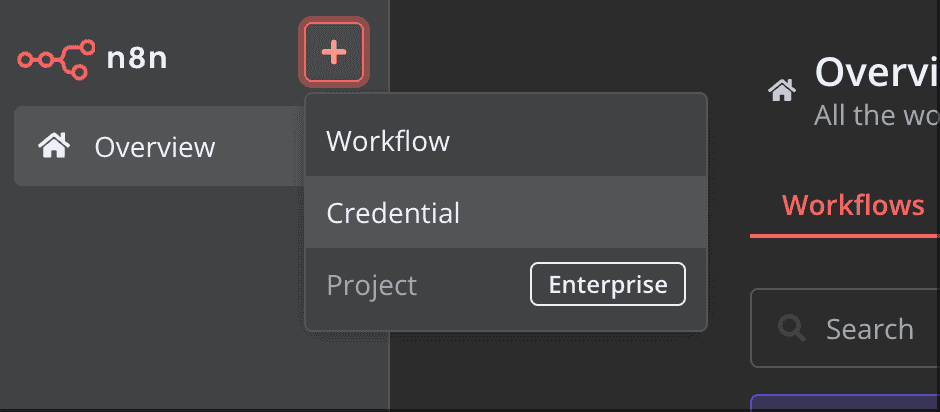The image size is (940, 412).
Task: Click the Overview page heading
Action: point(877,71)
